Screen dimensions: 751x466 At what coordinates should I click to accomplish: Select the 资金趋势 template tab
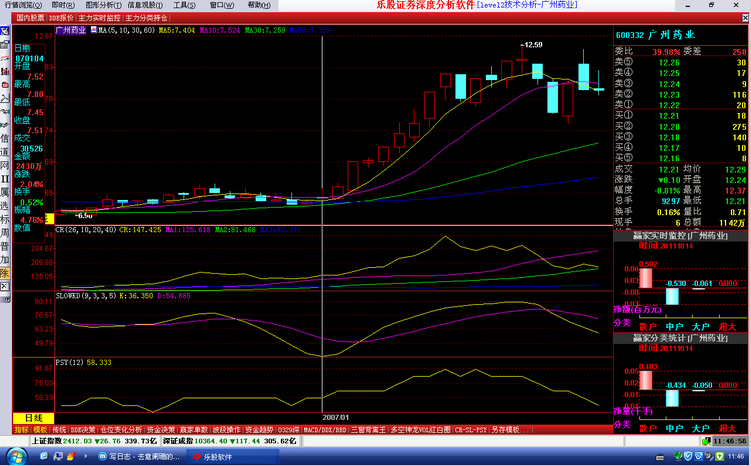(x=259, y=430)
